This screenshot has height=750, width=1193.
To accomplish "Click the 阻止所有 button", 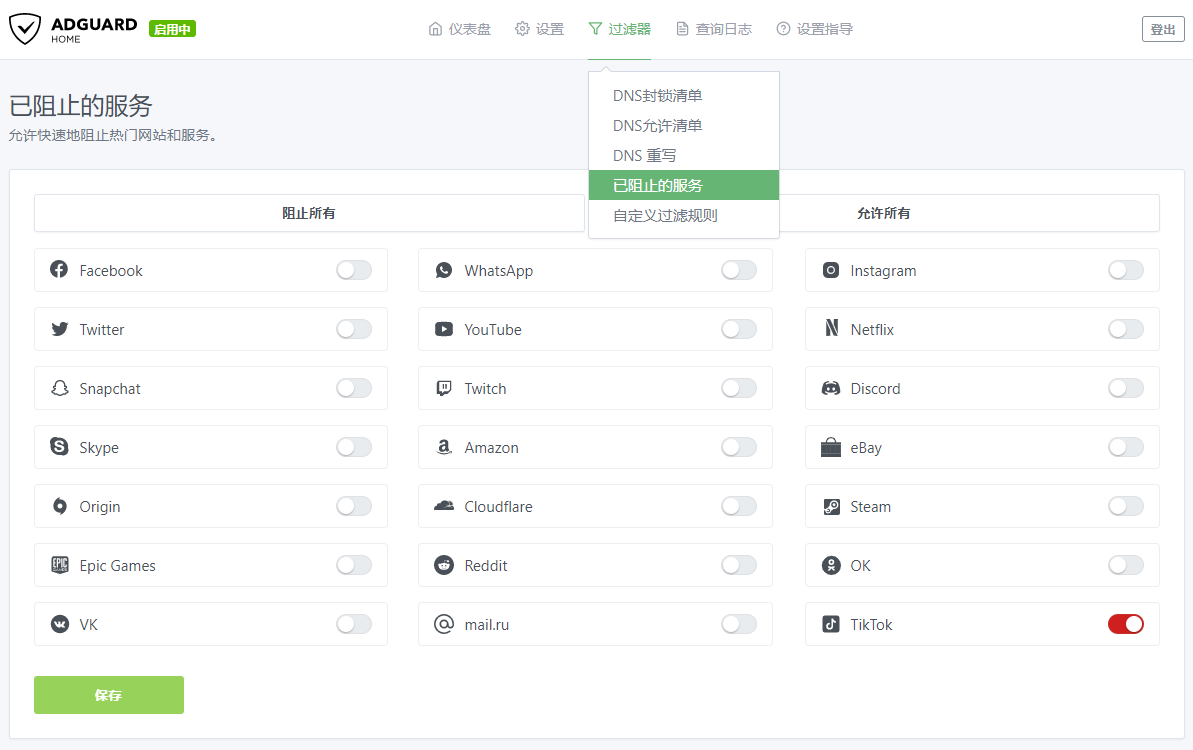I will [308, 213].
